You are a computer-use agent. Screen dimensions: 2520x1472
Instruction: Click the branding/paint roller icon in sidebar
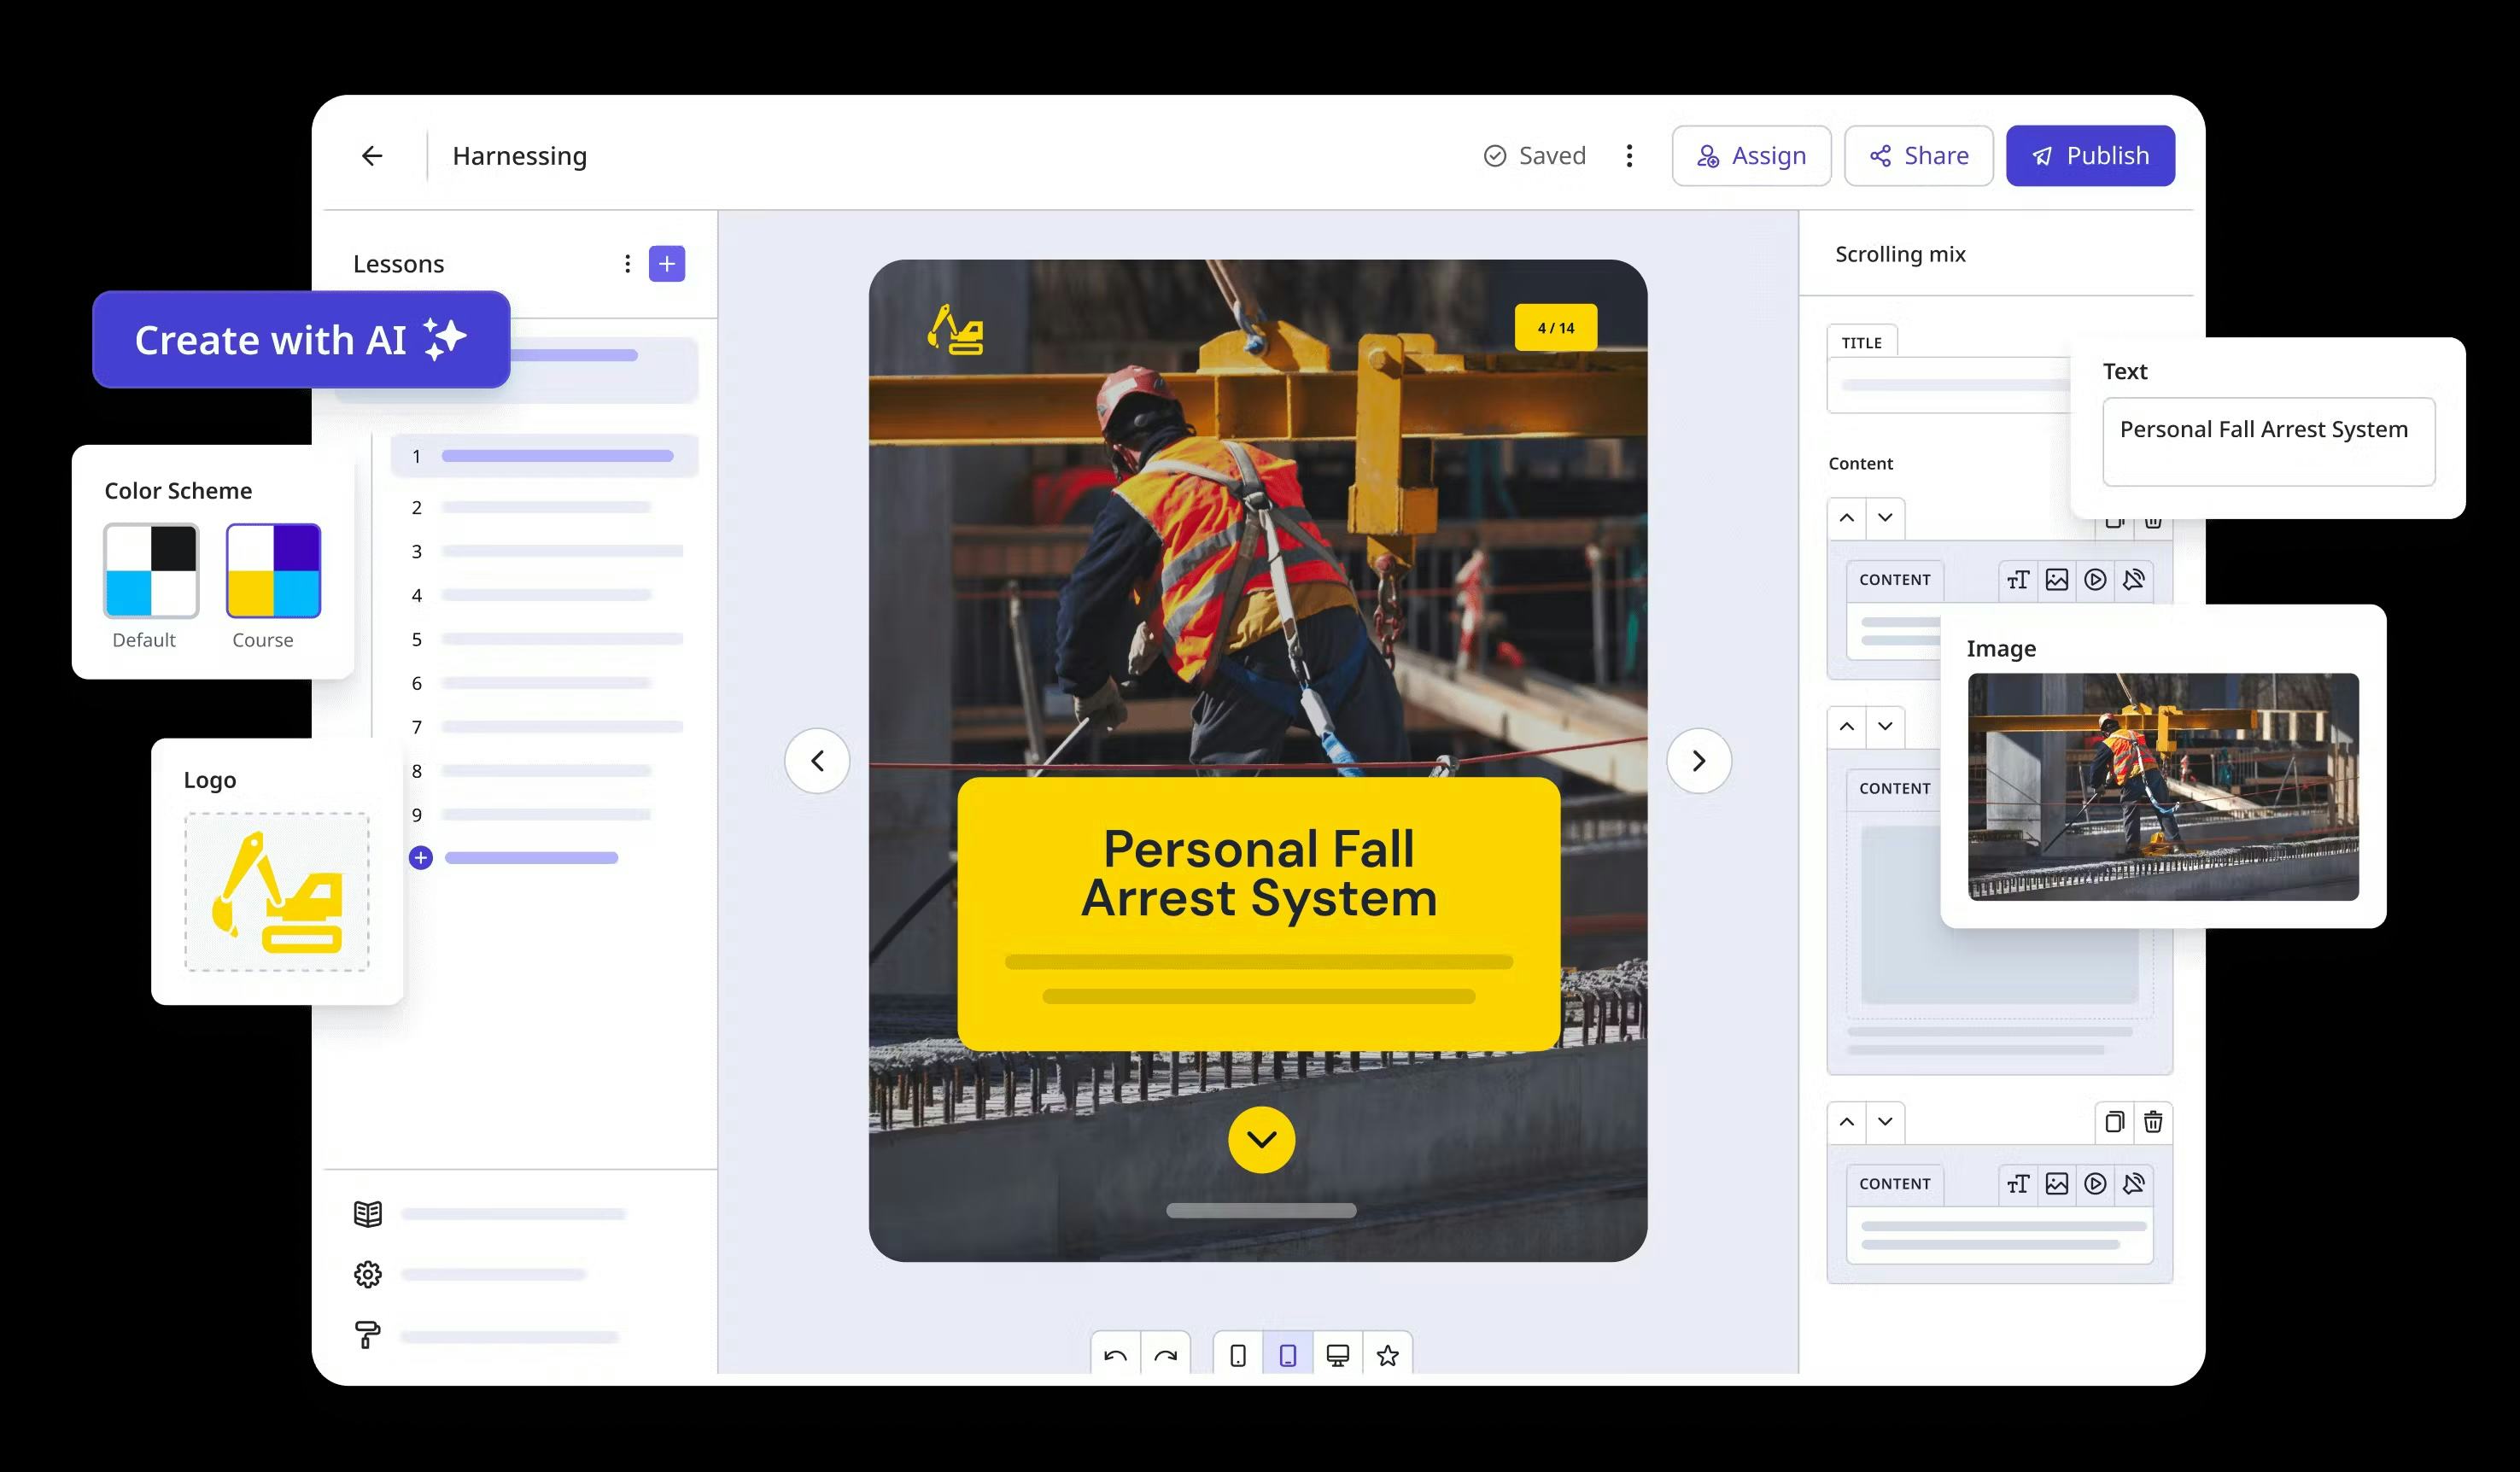tap(368, 1334)
